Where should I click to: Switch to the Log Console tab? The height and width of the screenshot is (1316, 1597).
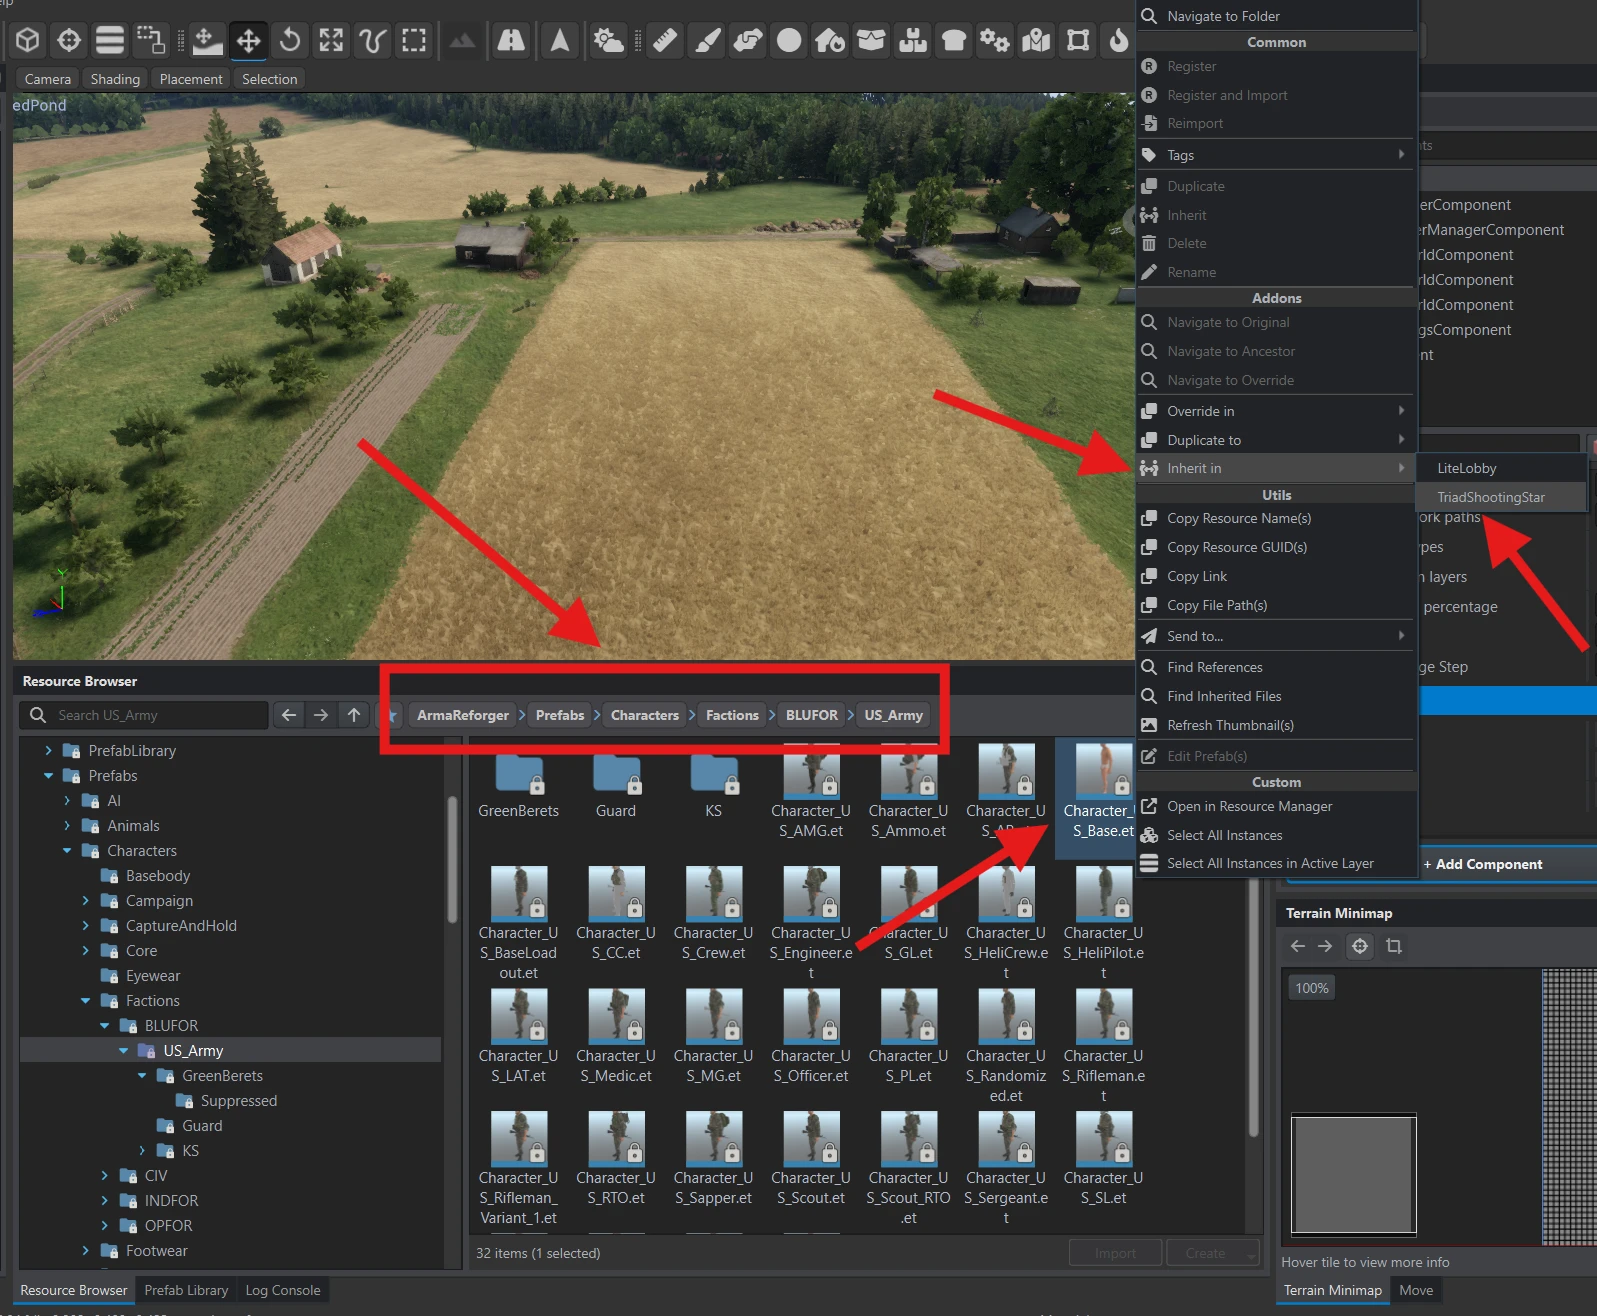tap(283, 1290)
